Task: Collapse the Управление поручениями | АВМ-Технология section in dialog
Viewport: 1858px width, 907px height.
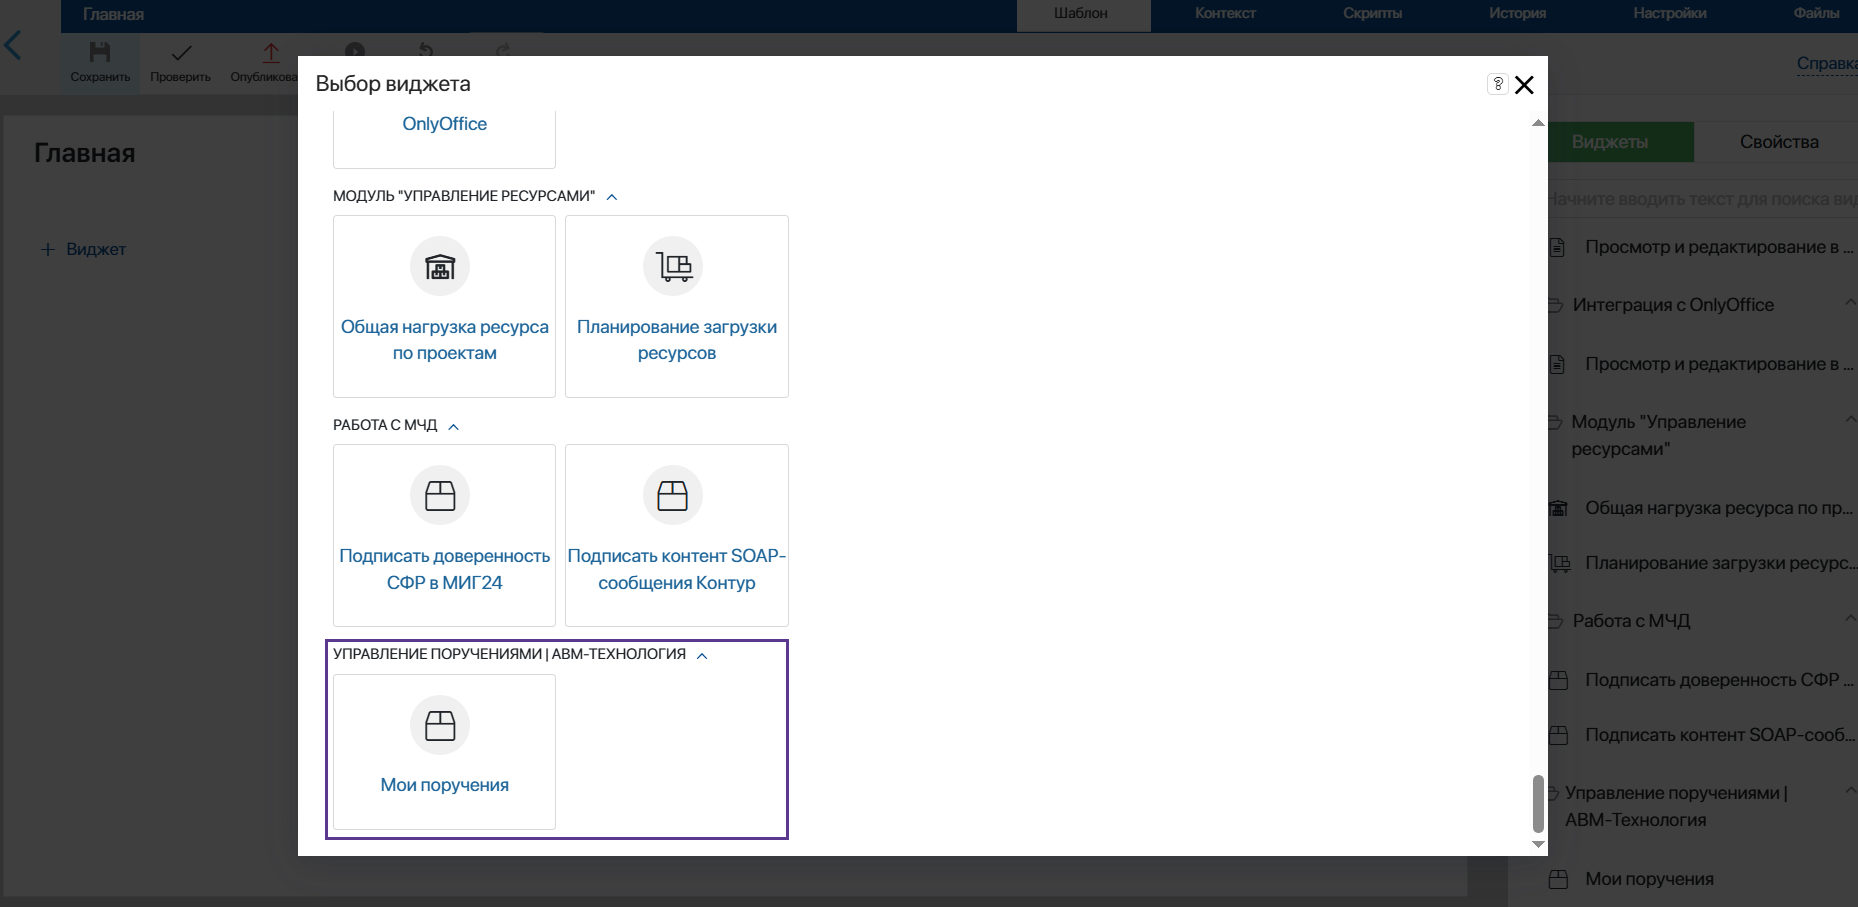Action: 702,656
